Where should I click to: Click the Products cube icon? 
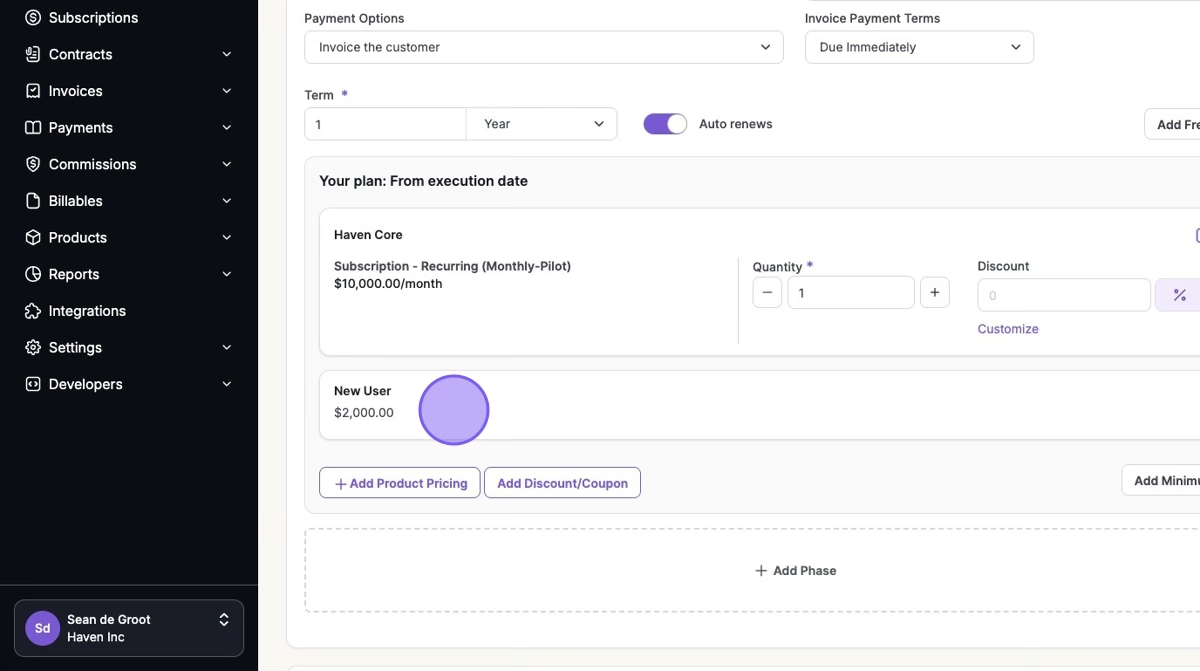point(33,238)
